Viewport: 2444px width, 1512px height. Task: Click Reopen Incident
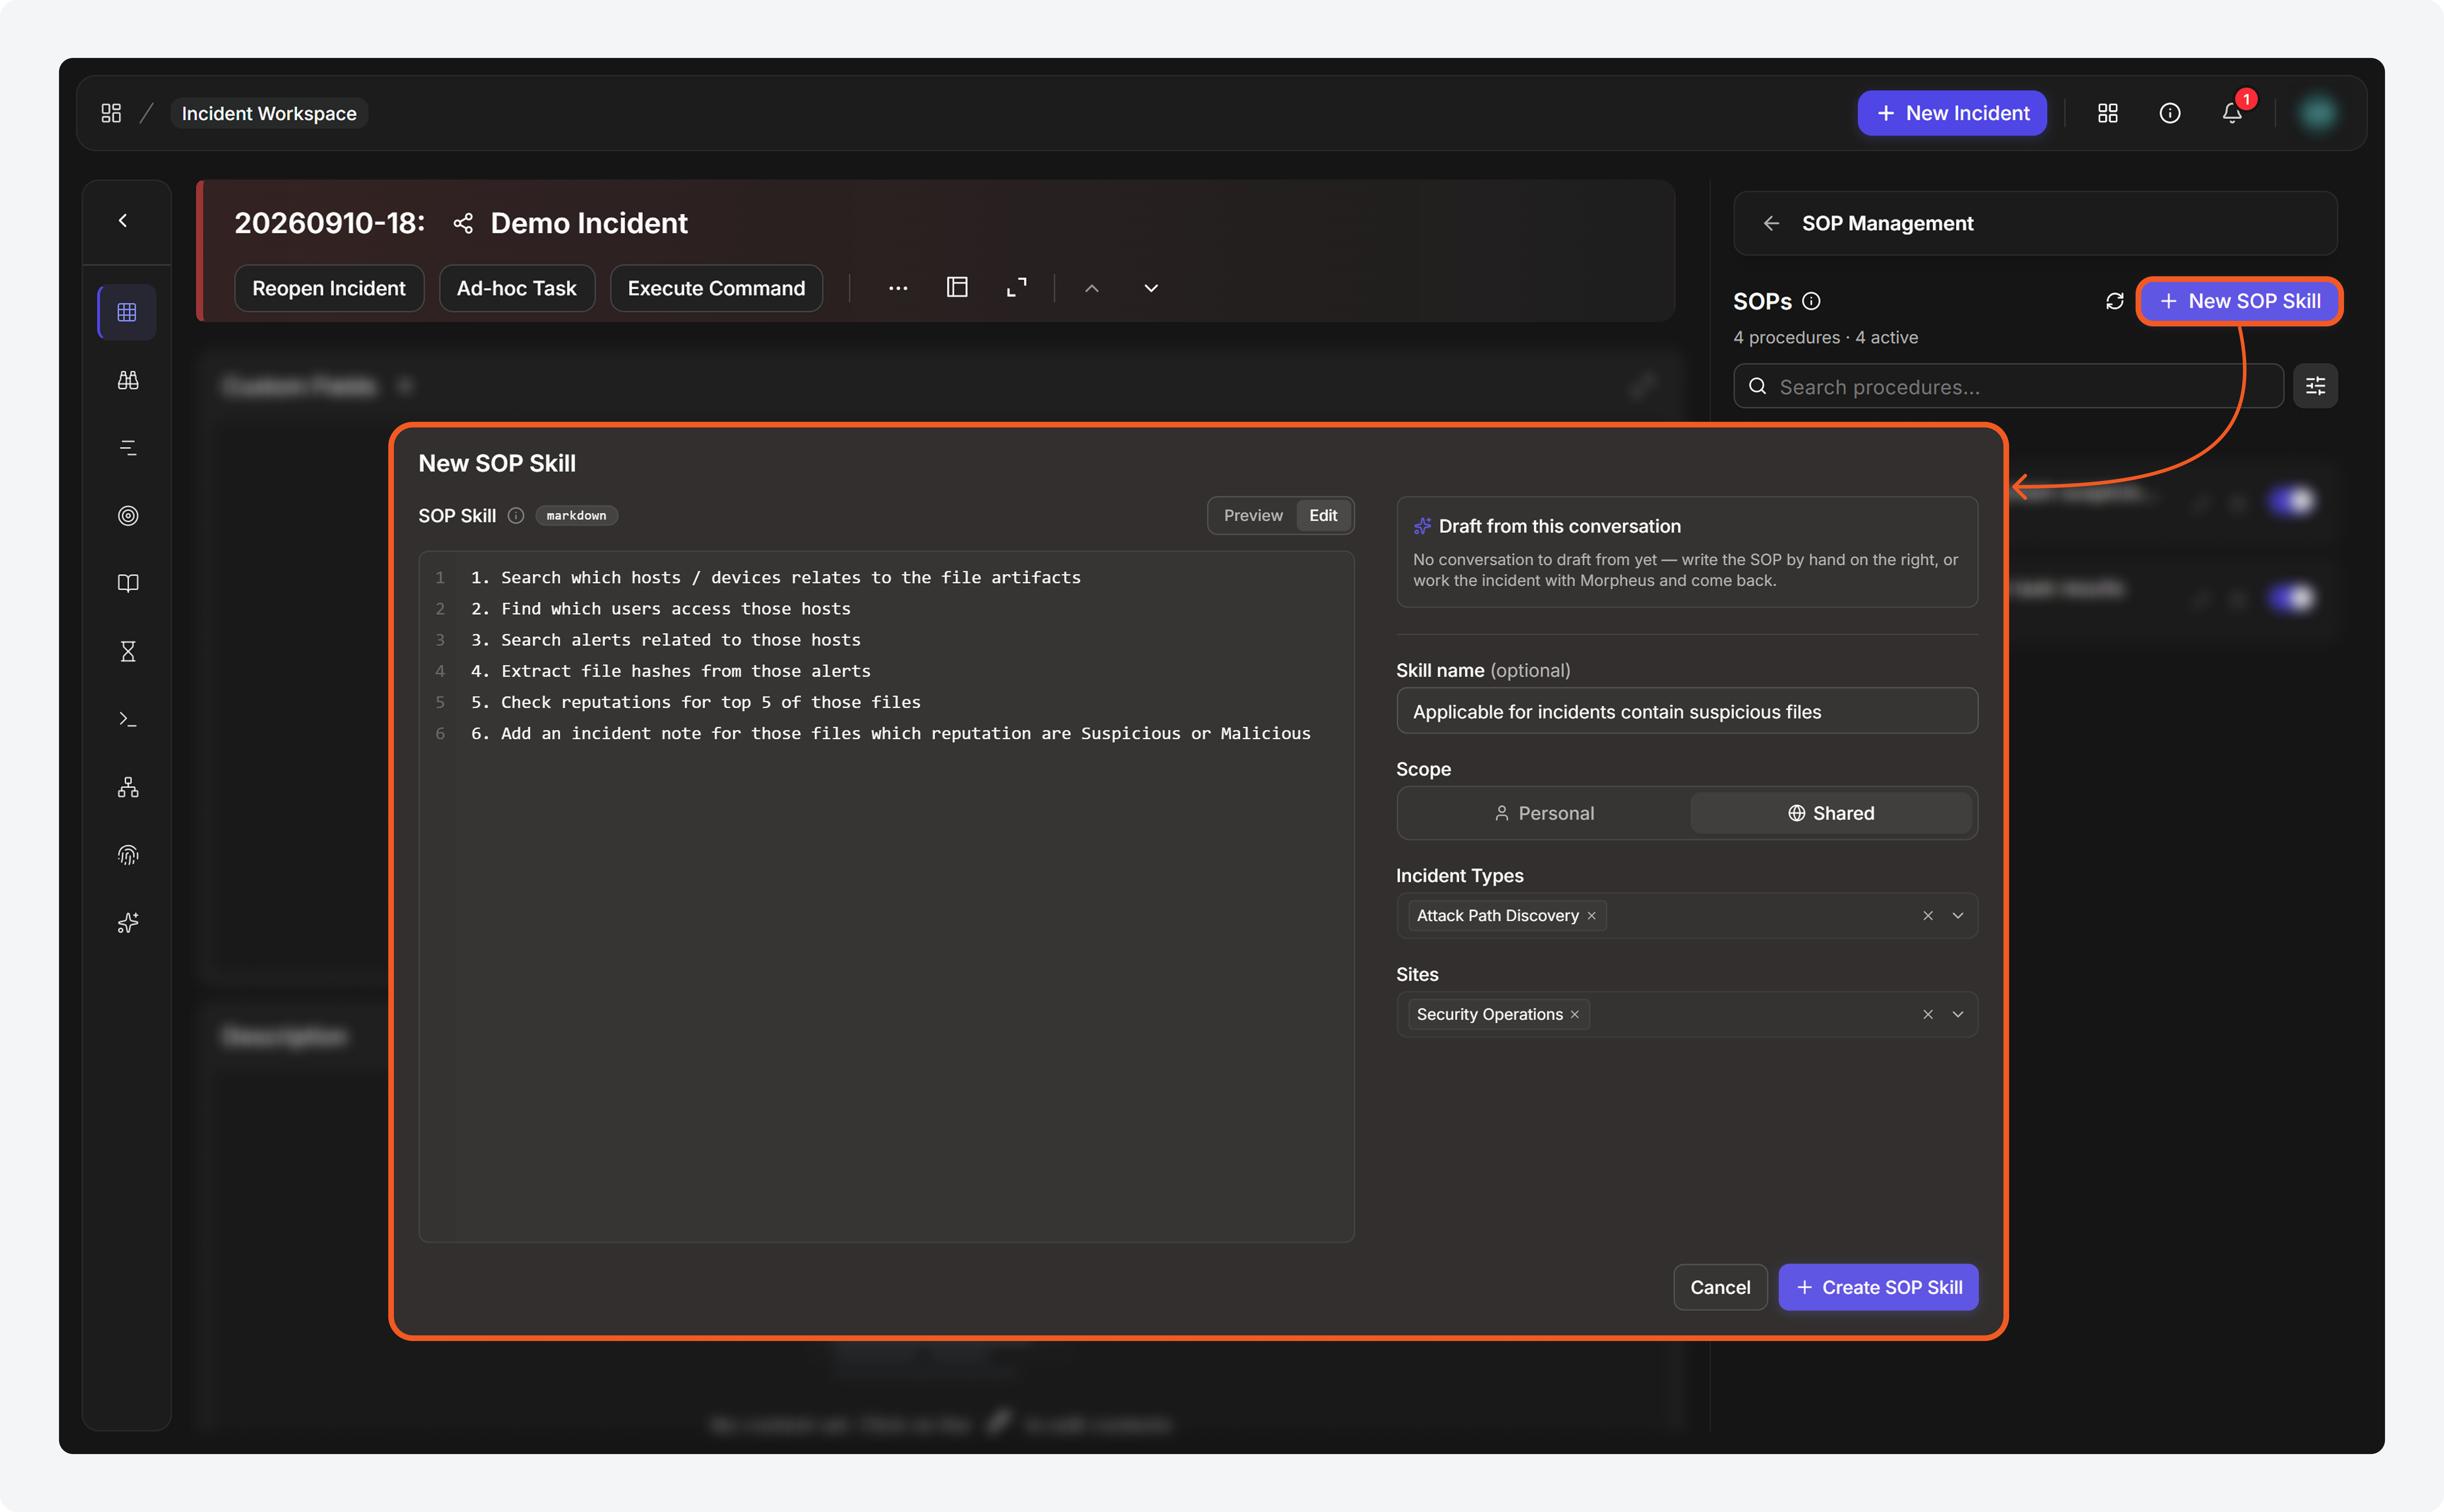pyautogui.click(x=329, y=288)
